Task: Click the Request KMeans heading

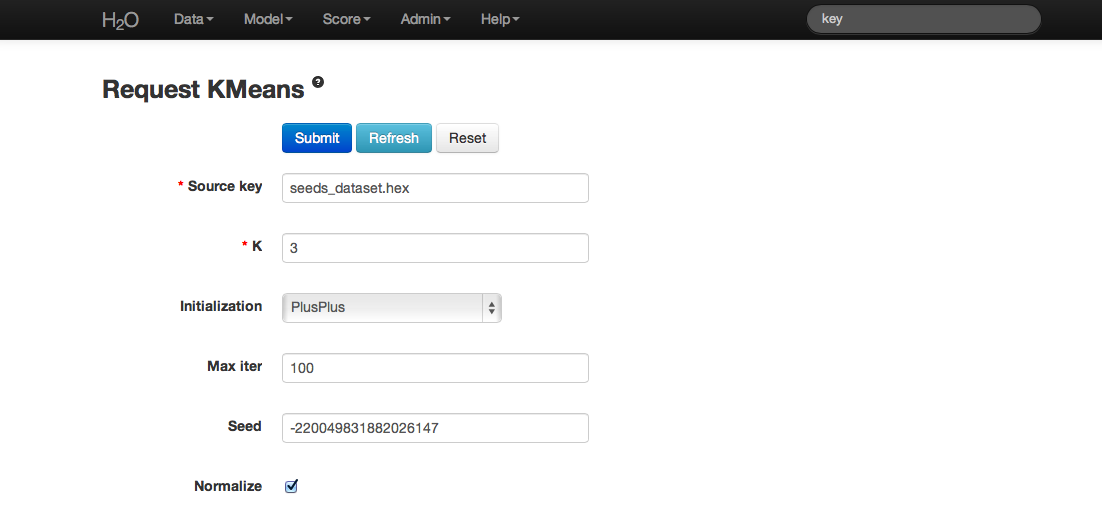Action: pos(203,90)
